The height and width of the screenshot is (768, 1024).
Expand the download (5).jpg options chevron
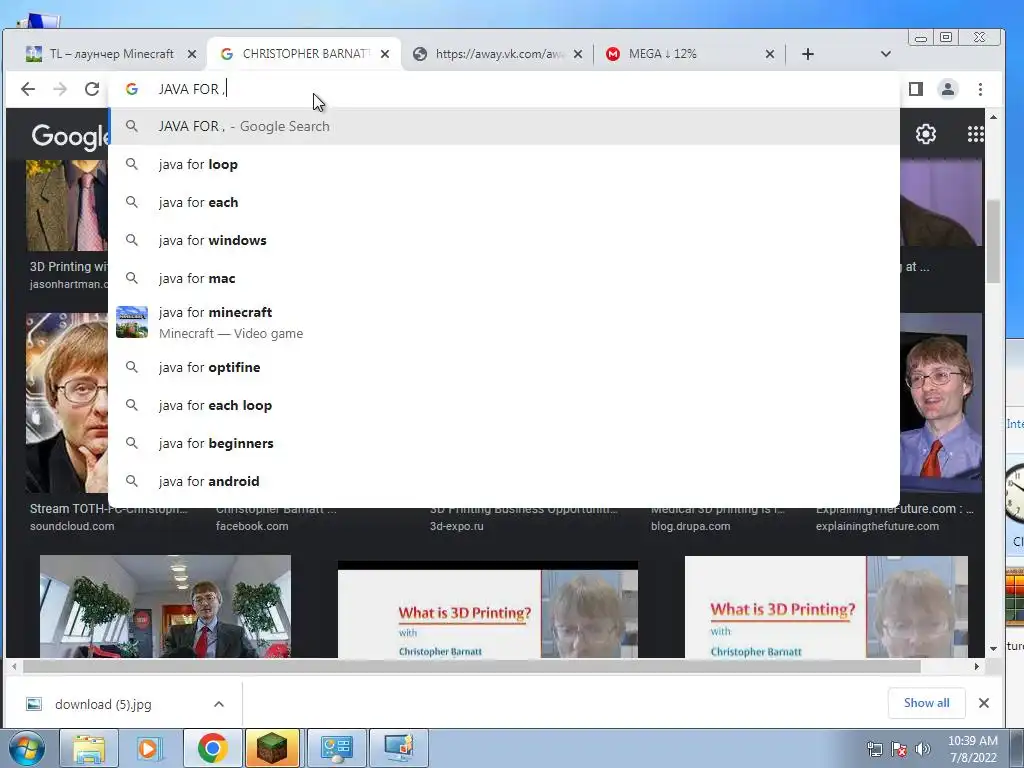[219, 705]
